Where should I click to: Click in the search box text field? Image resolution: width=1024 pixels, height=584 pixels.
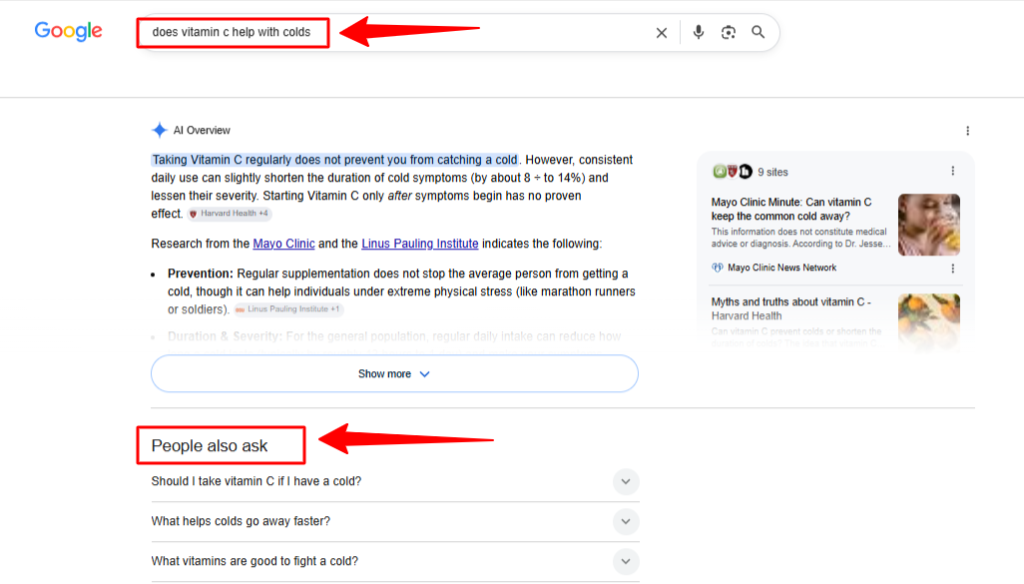tap(392, 32)
